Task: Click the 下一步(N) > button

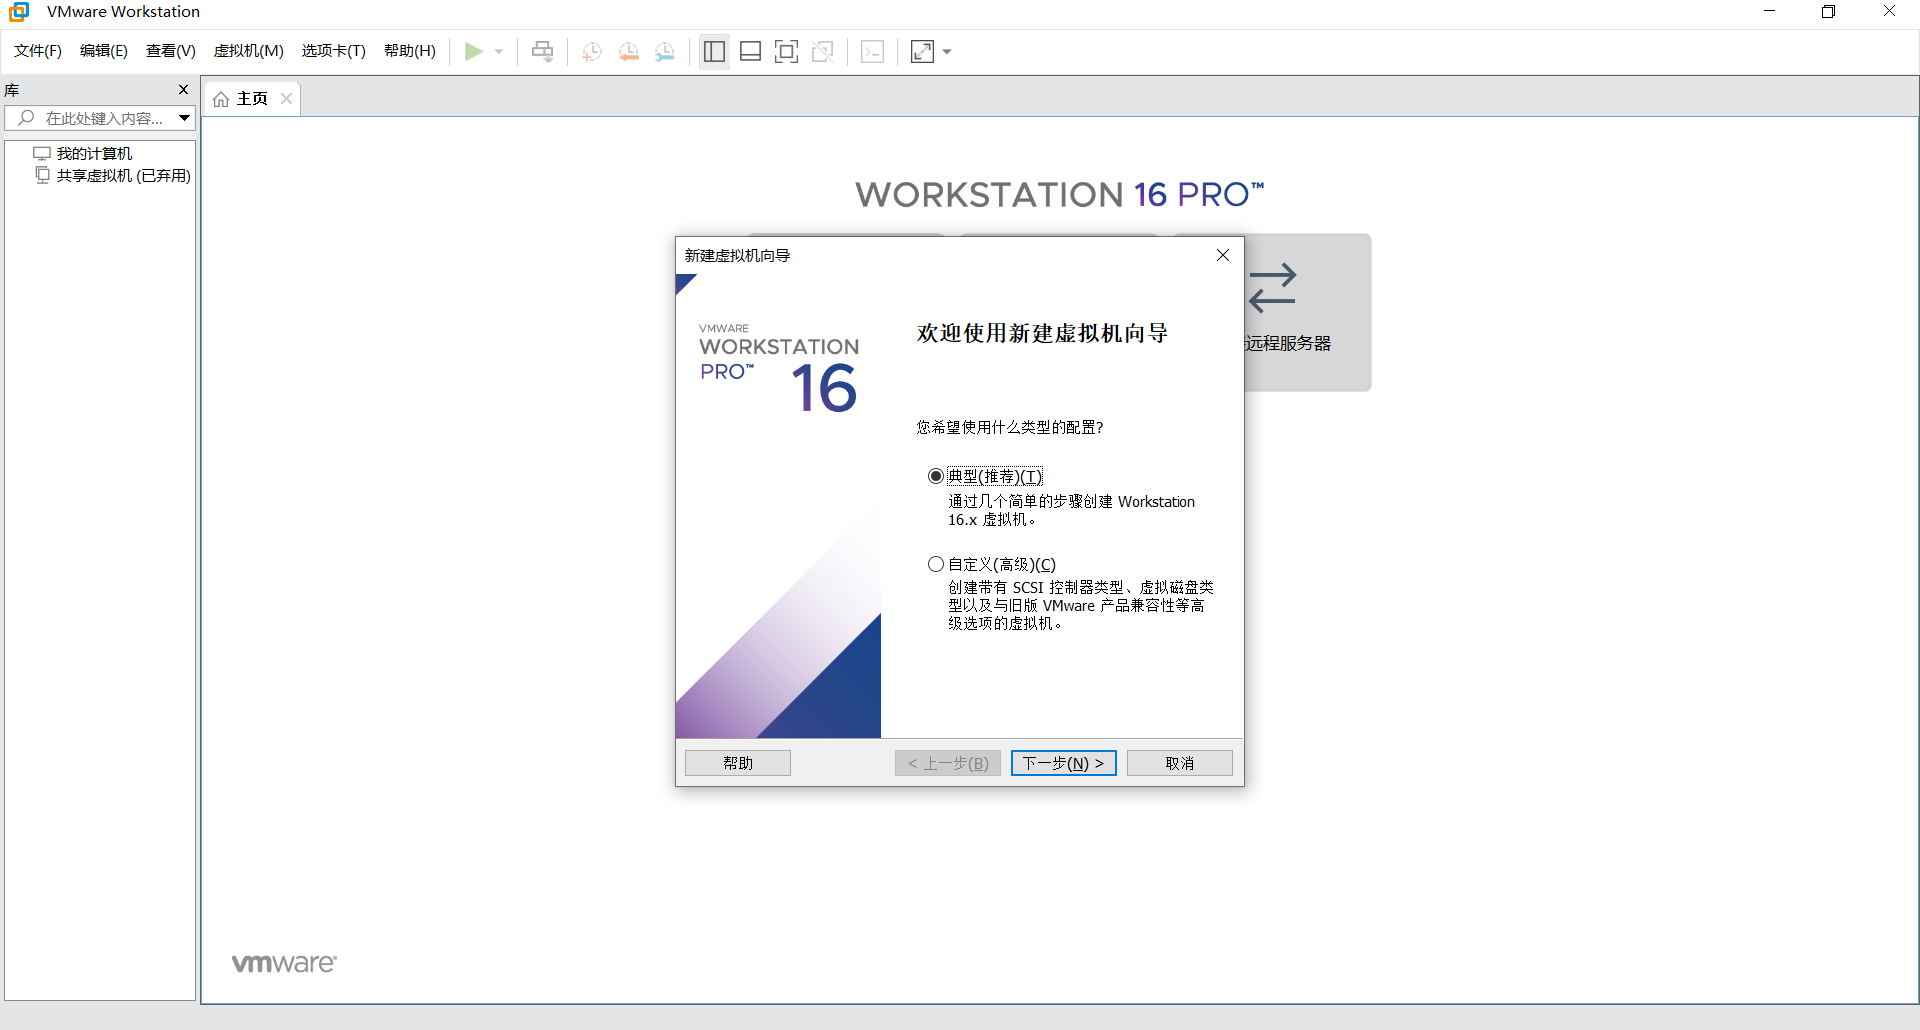Action: [x=1063, y=763]
